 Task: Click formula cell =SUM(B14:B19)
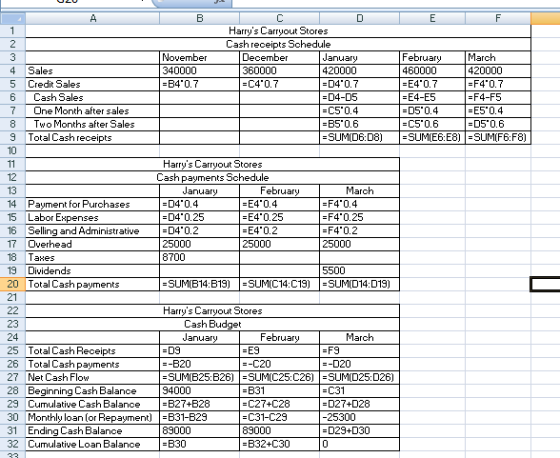click(199, 284)
